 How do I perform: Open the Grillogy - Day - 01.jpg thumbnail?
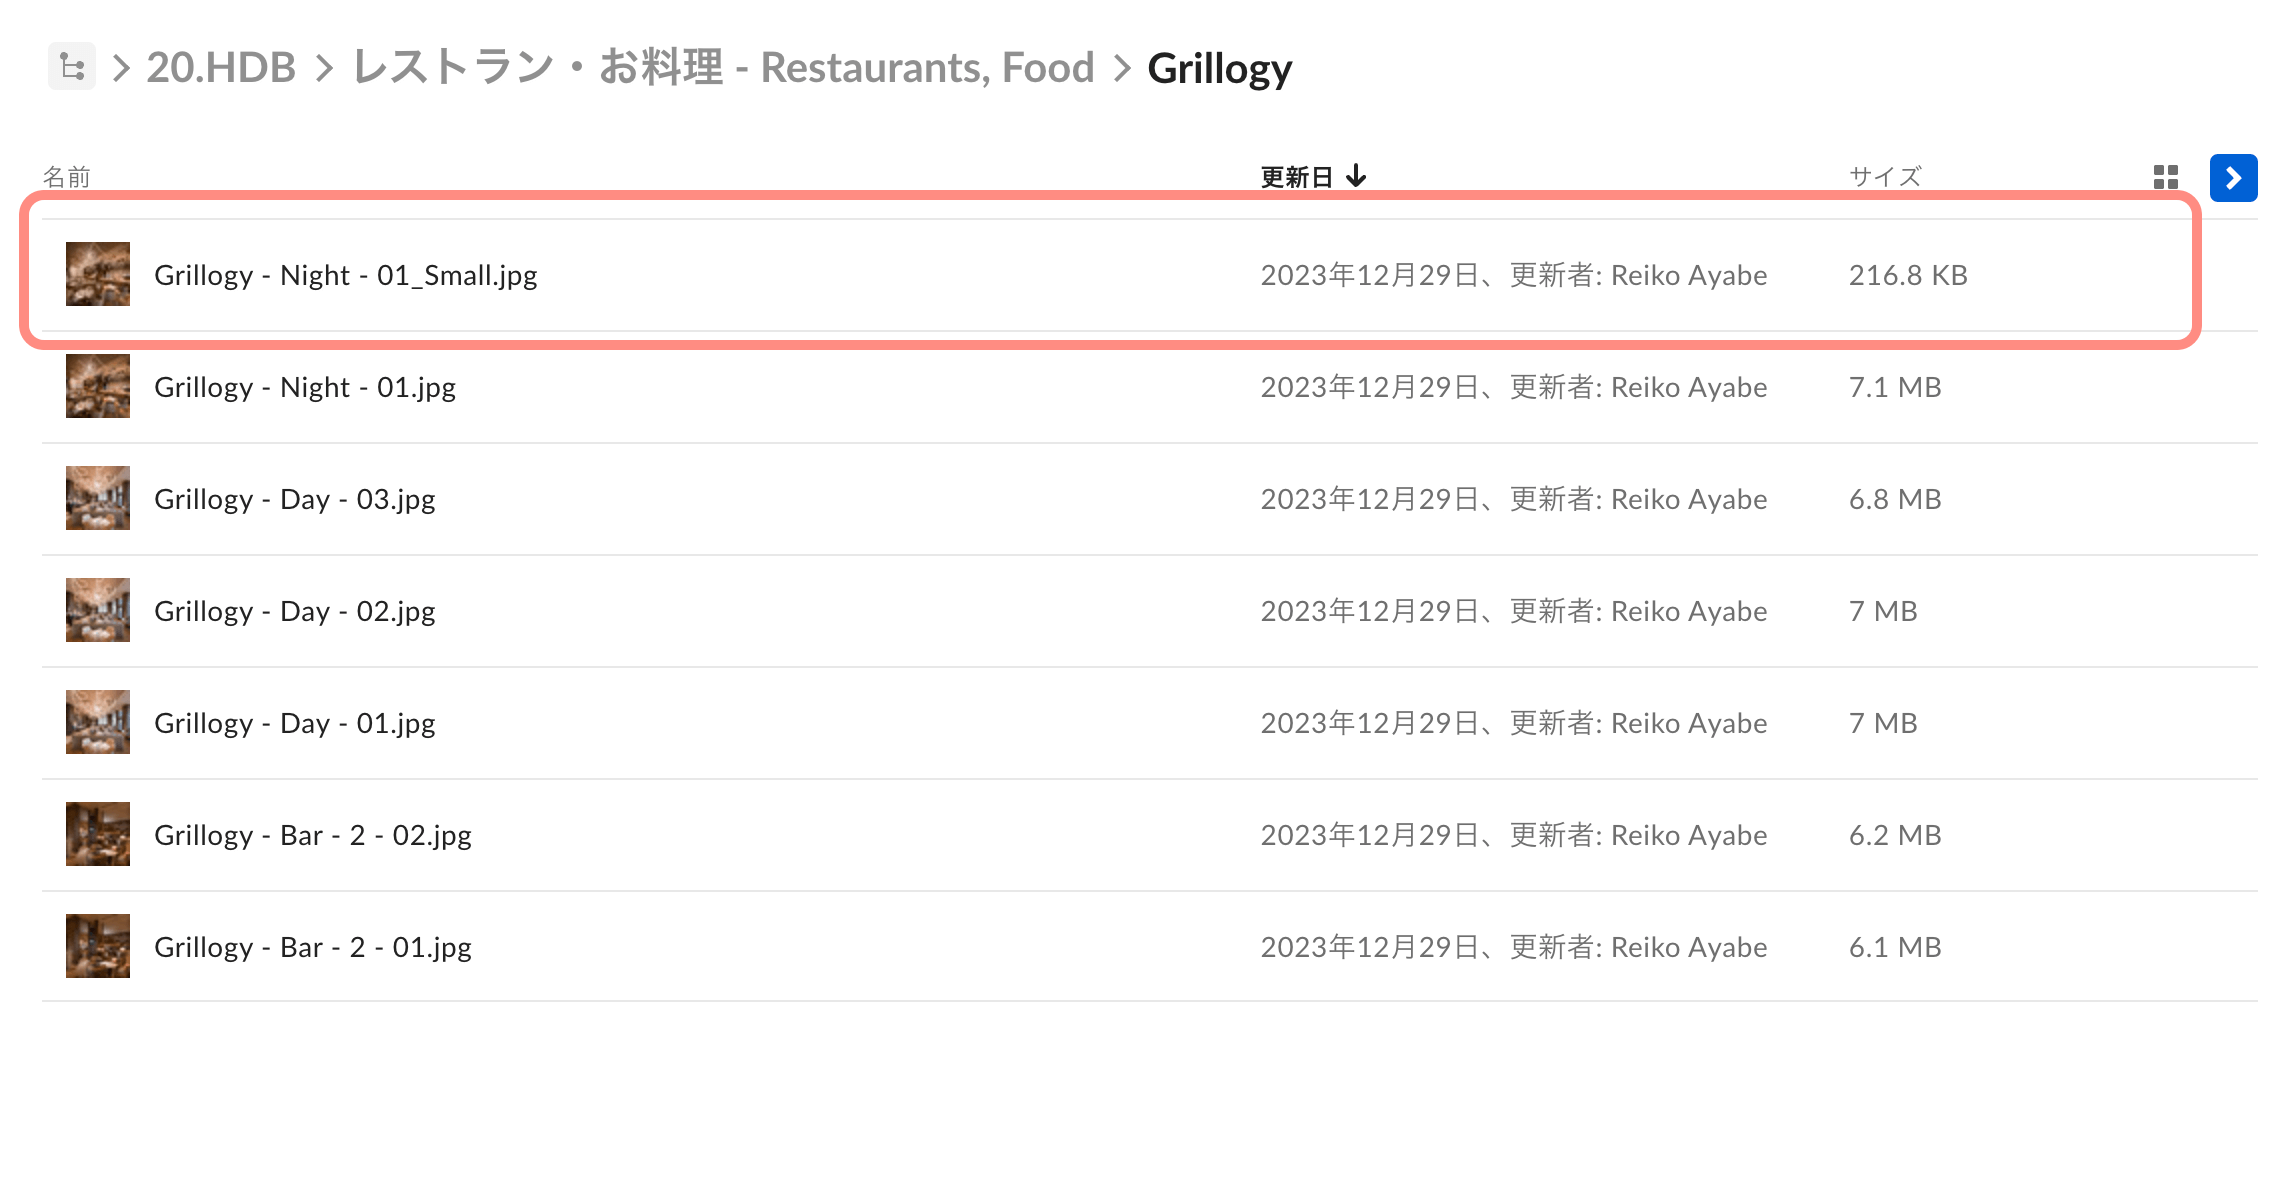pos(98,722)
